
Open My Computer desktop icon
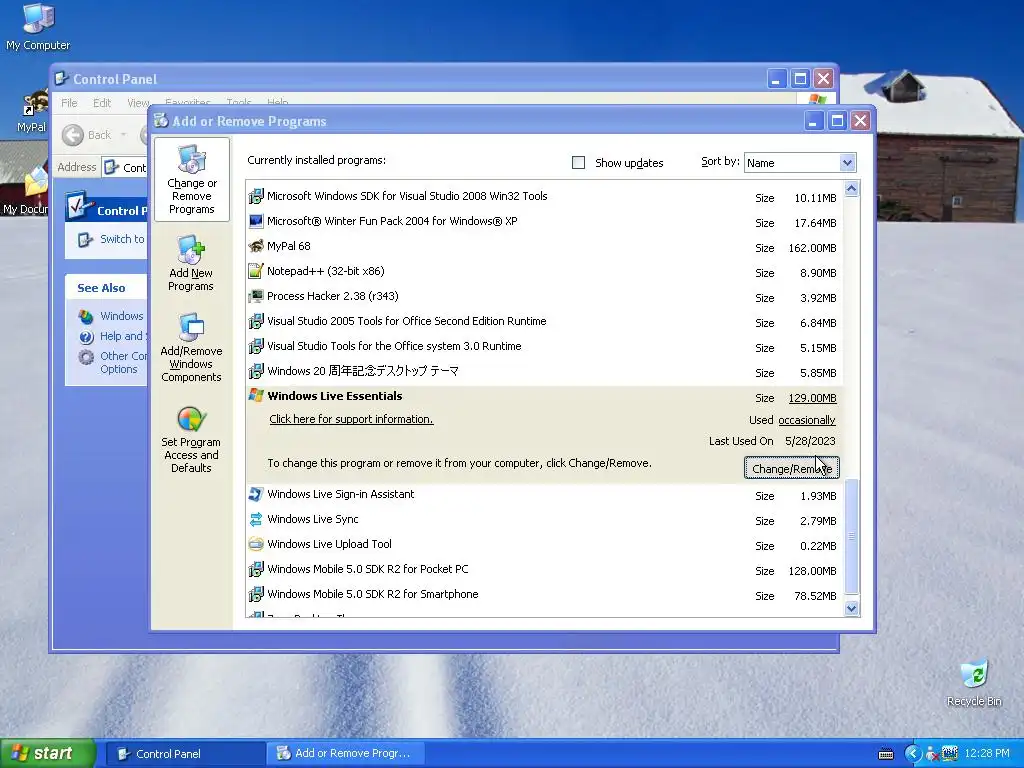click(38, 26)
